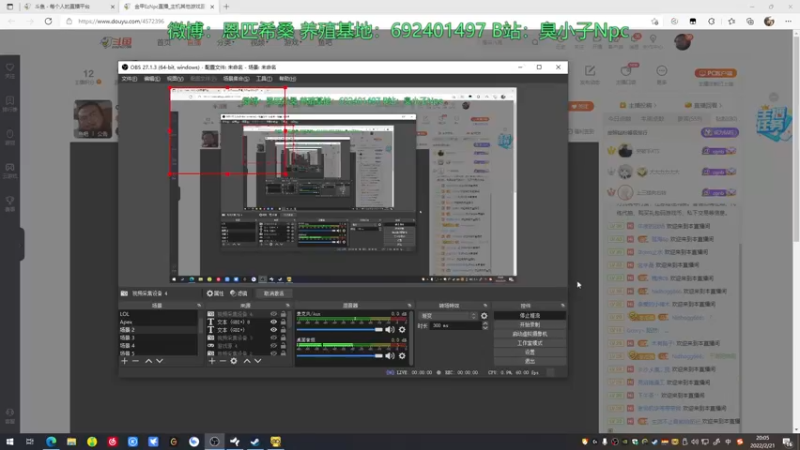Adjust transition duration stepper arrows
800x450 pixels.
click(x=485, y=326)
